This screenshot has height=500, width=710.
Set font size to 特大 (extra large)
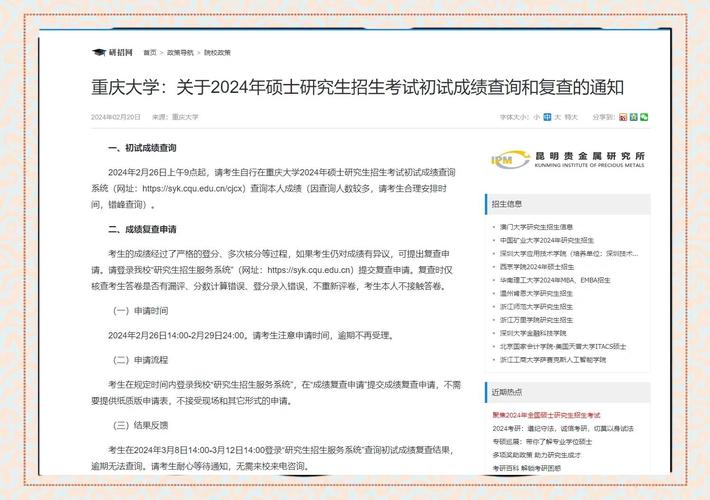pos(571,117)
